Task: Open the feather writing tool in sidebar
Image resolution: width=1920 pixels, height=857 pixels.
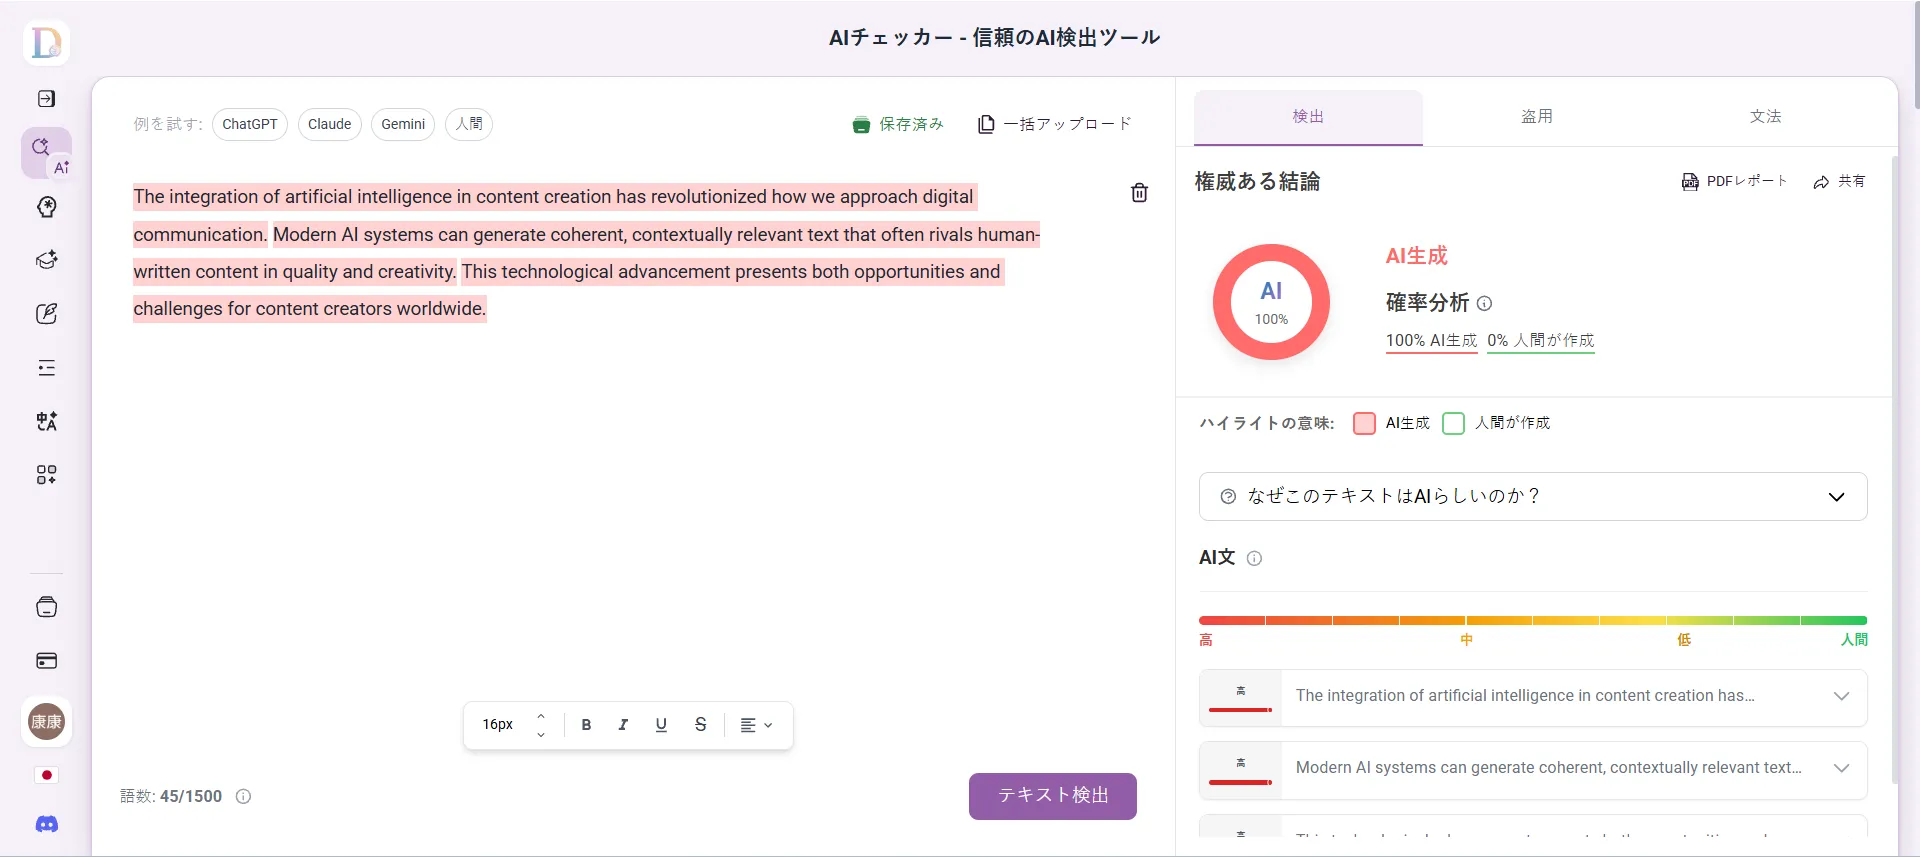Action: coord(46,314)
